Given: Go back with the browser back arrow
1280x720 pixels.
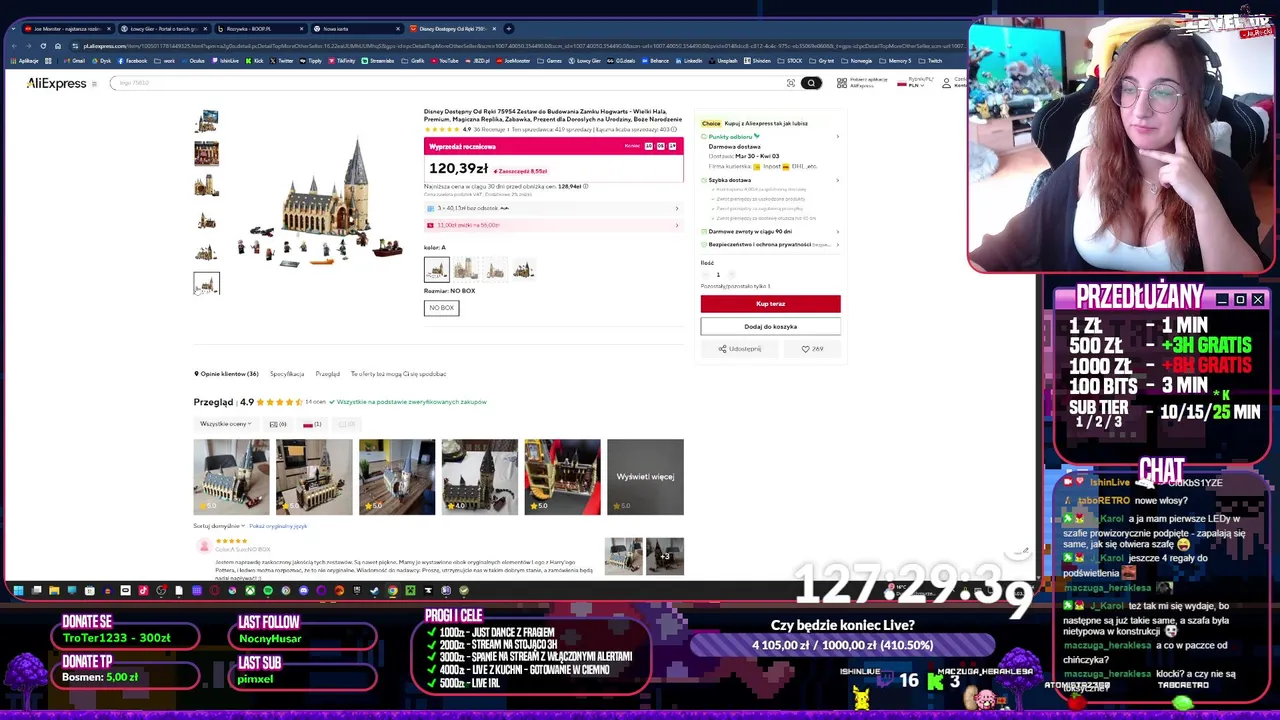Looking at the screenshot, I should click(x=14, y=46).
